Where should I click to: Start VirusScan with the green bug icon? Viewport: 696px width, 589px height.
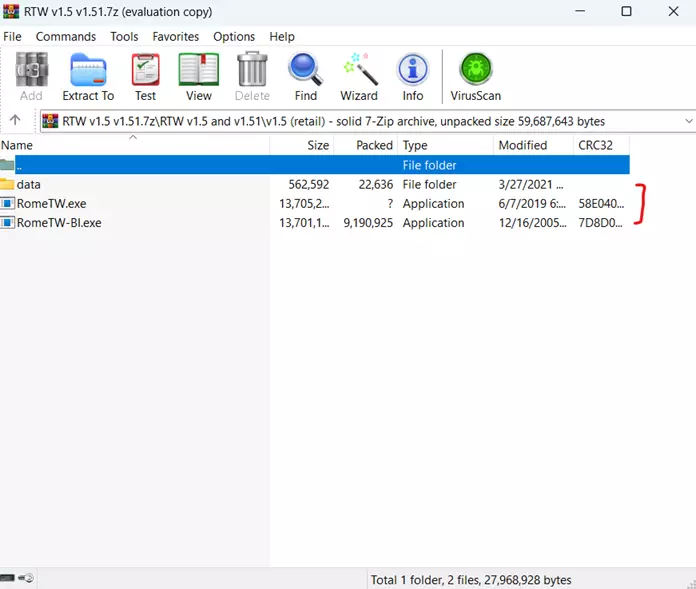point(475,69)
